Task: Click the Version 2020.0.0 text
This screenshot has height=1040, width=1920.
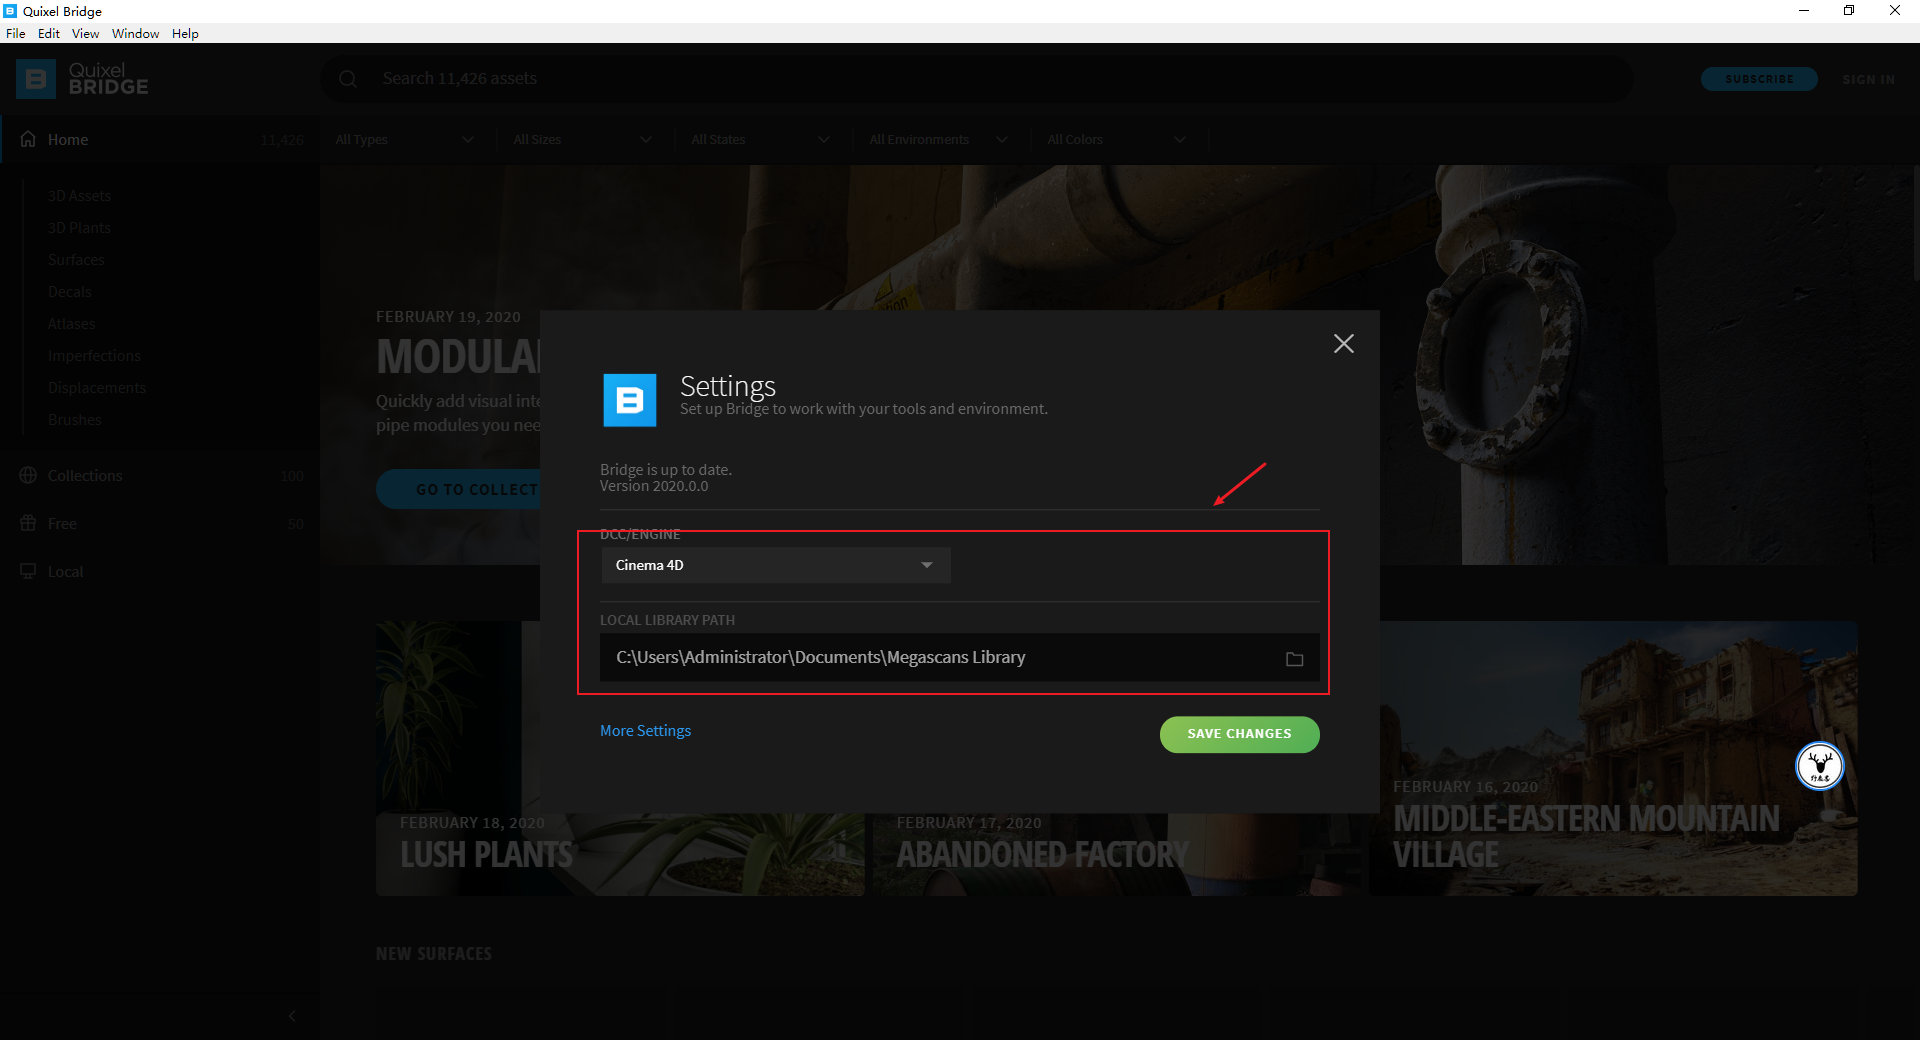Action: tap(654, 487)
